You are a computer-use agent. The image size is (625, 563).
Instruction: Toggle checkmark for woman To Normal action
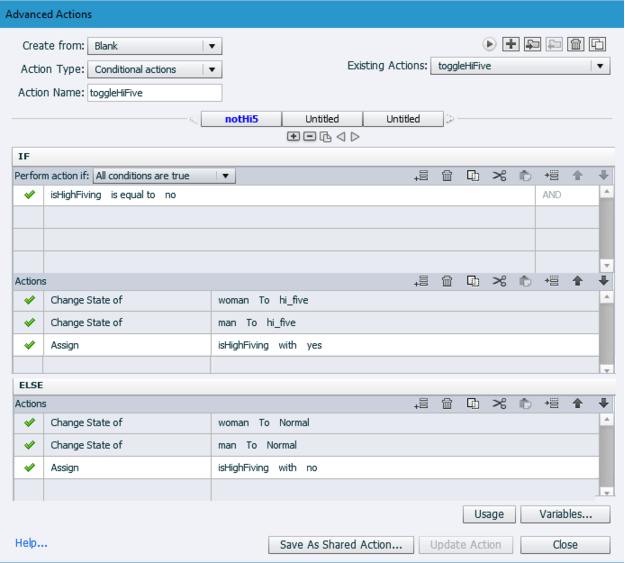pyautogui.click(x=29, y=422)
